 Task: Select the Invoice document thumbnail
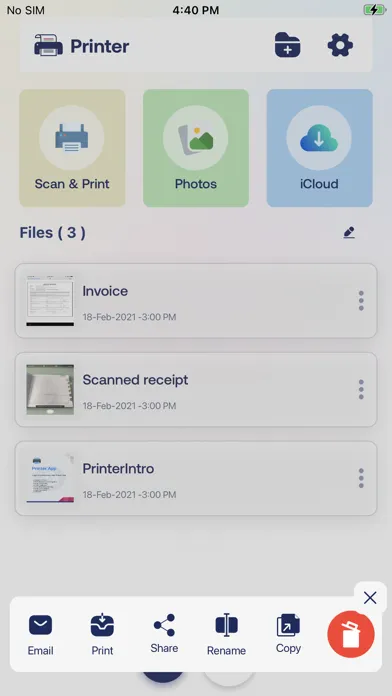[50, 301]
